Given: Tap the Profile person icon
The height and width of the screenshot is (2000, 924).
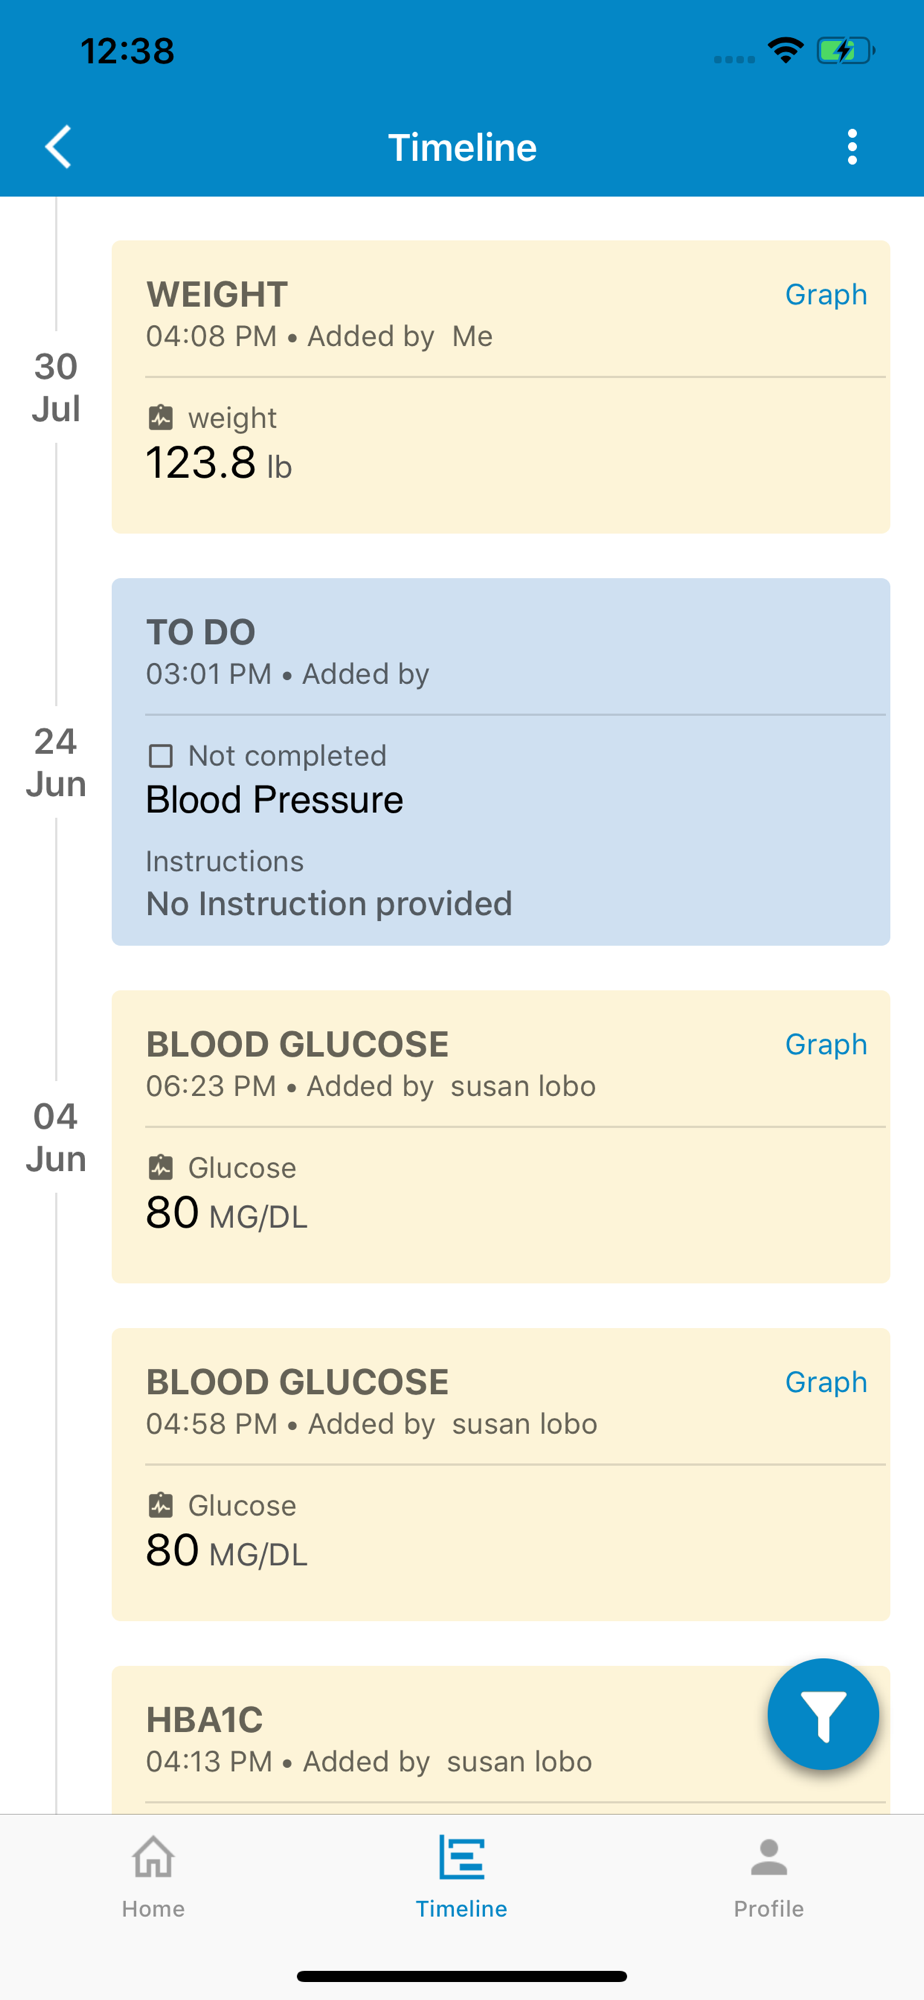Looking at the screenshot, I should click(768, 1858).
